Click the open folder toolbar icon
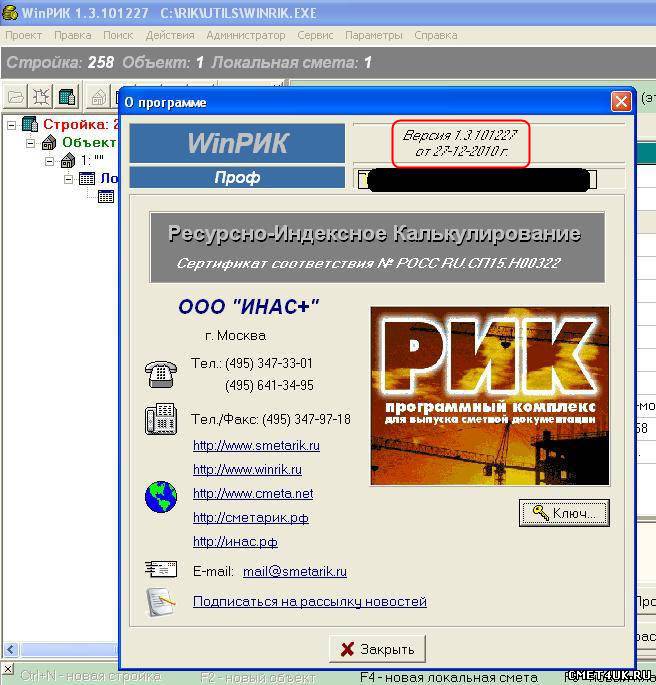This screenshot has height=685, width=656. click(16, 97)
